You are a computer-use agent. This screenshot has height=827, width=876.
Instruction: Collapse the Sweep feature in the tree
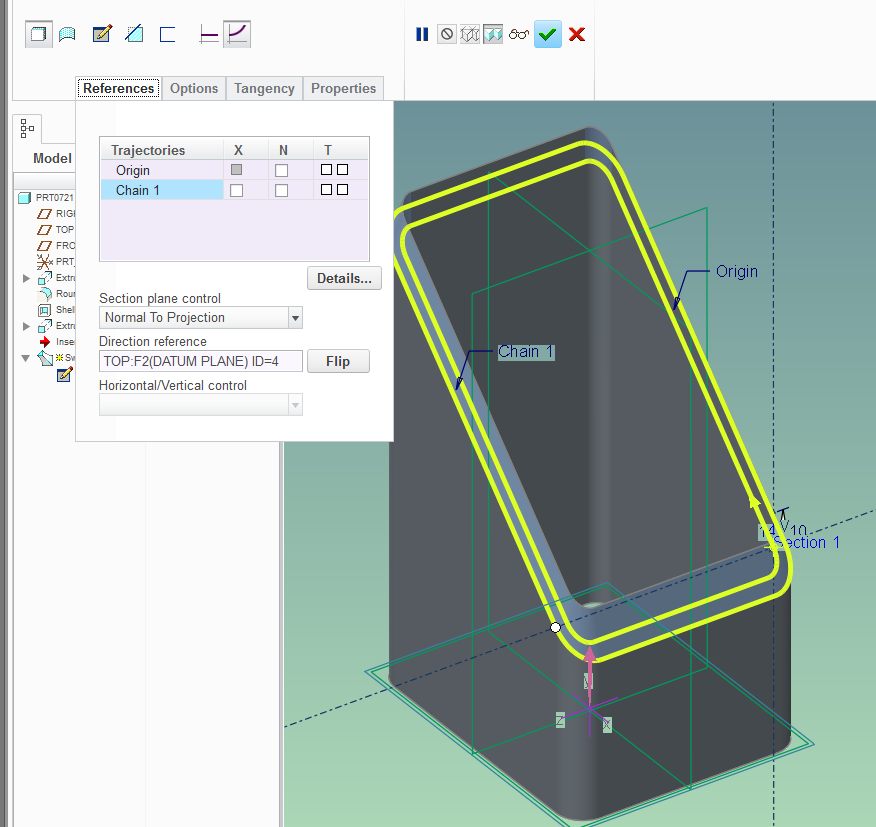(x=26, y=358)
